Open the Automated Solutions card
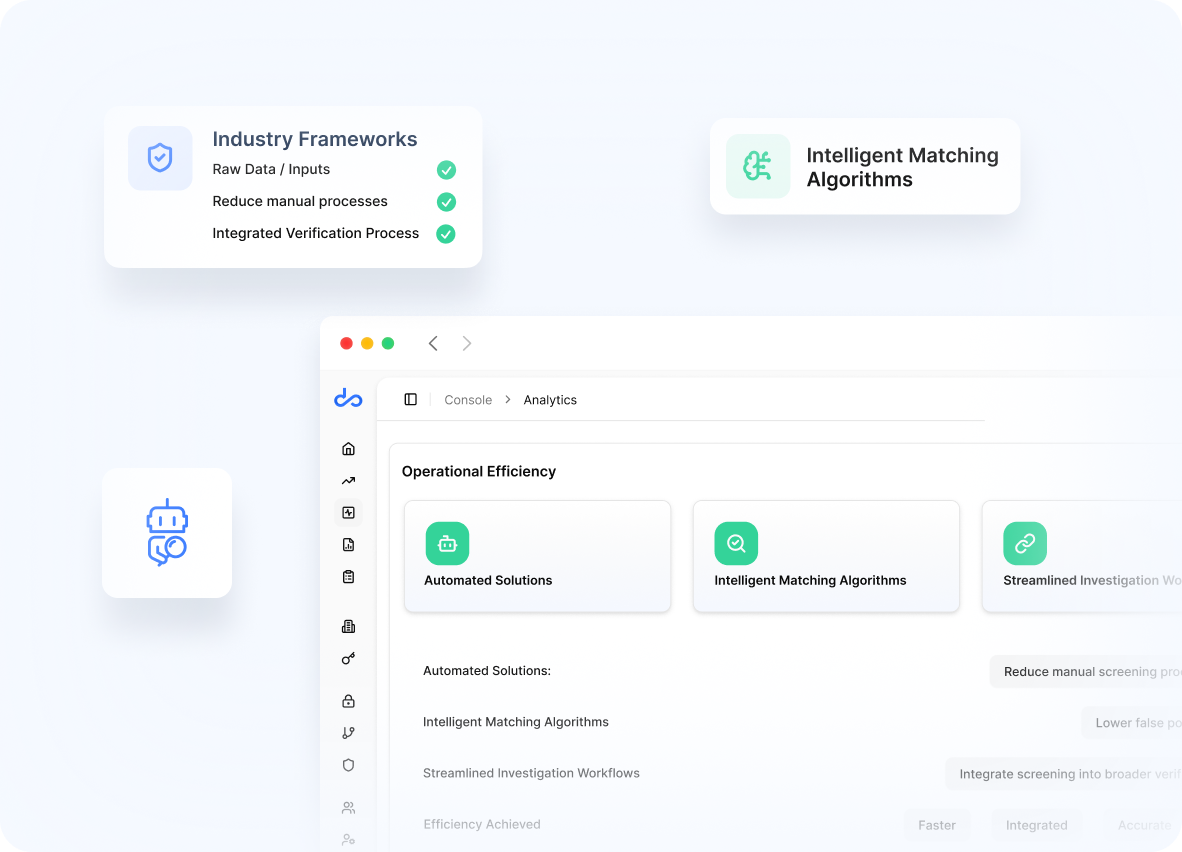The image size is (1182, 852). pos(537,556)
